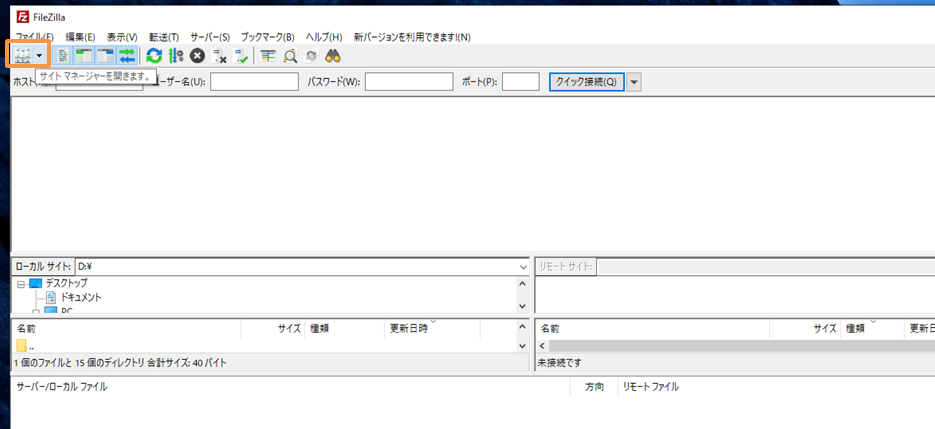Screen dimensions: 935x429
Task: Collapse the デスクトップ tree node
Action: (20, 283)
